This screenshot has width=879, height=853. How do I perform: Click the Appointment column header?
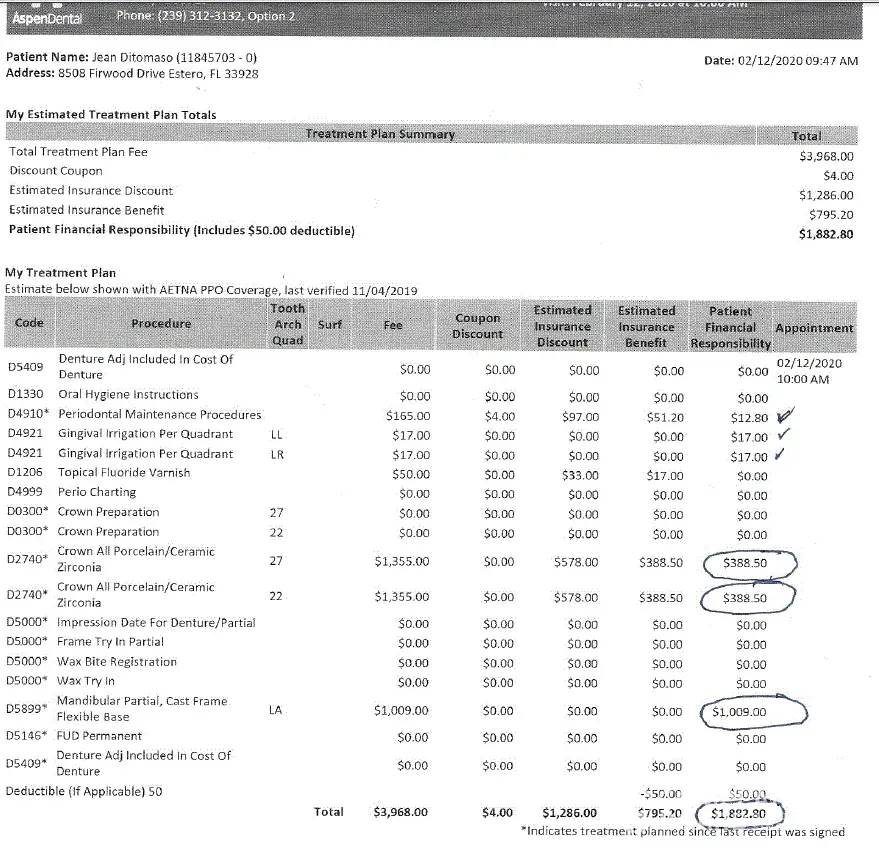click(814, 328)
